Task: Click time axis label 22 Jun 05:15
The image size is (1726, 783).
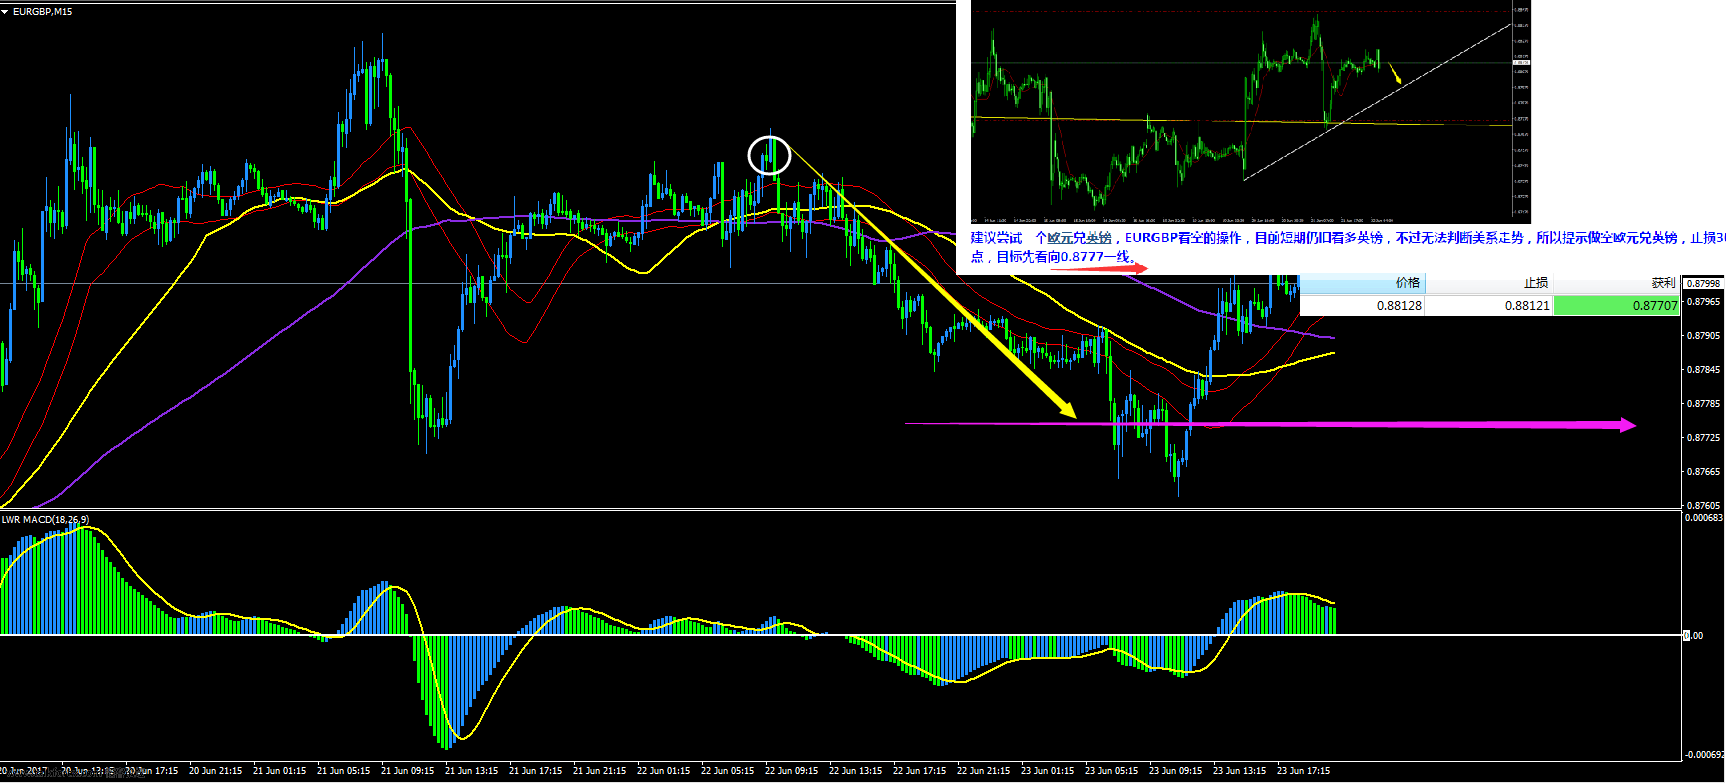Action: point(727,771)
